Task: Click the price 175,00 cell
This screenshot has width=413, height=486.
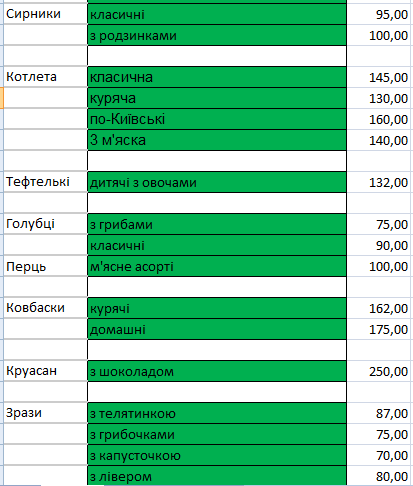Action: click(379, 329)
